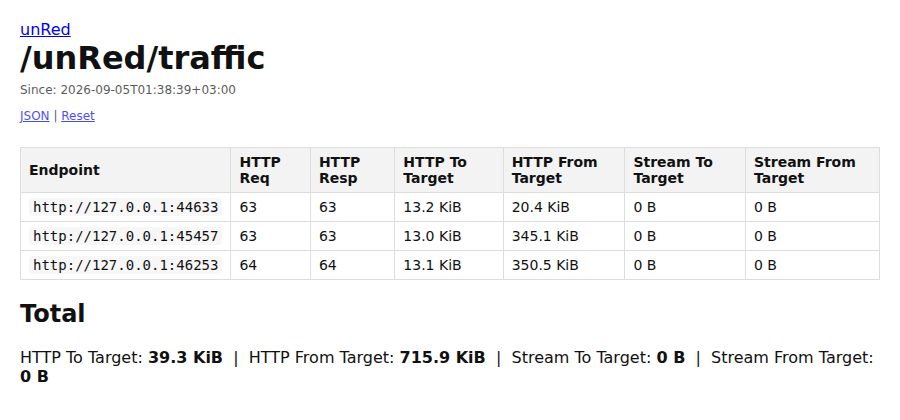Select endpoint http://127.0.0.1:44633
900x420 pixels.
pyautogui.click(x=125, y=207)
